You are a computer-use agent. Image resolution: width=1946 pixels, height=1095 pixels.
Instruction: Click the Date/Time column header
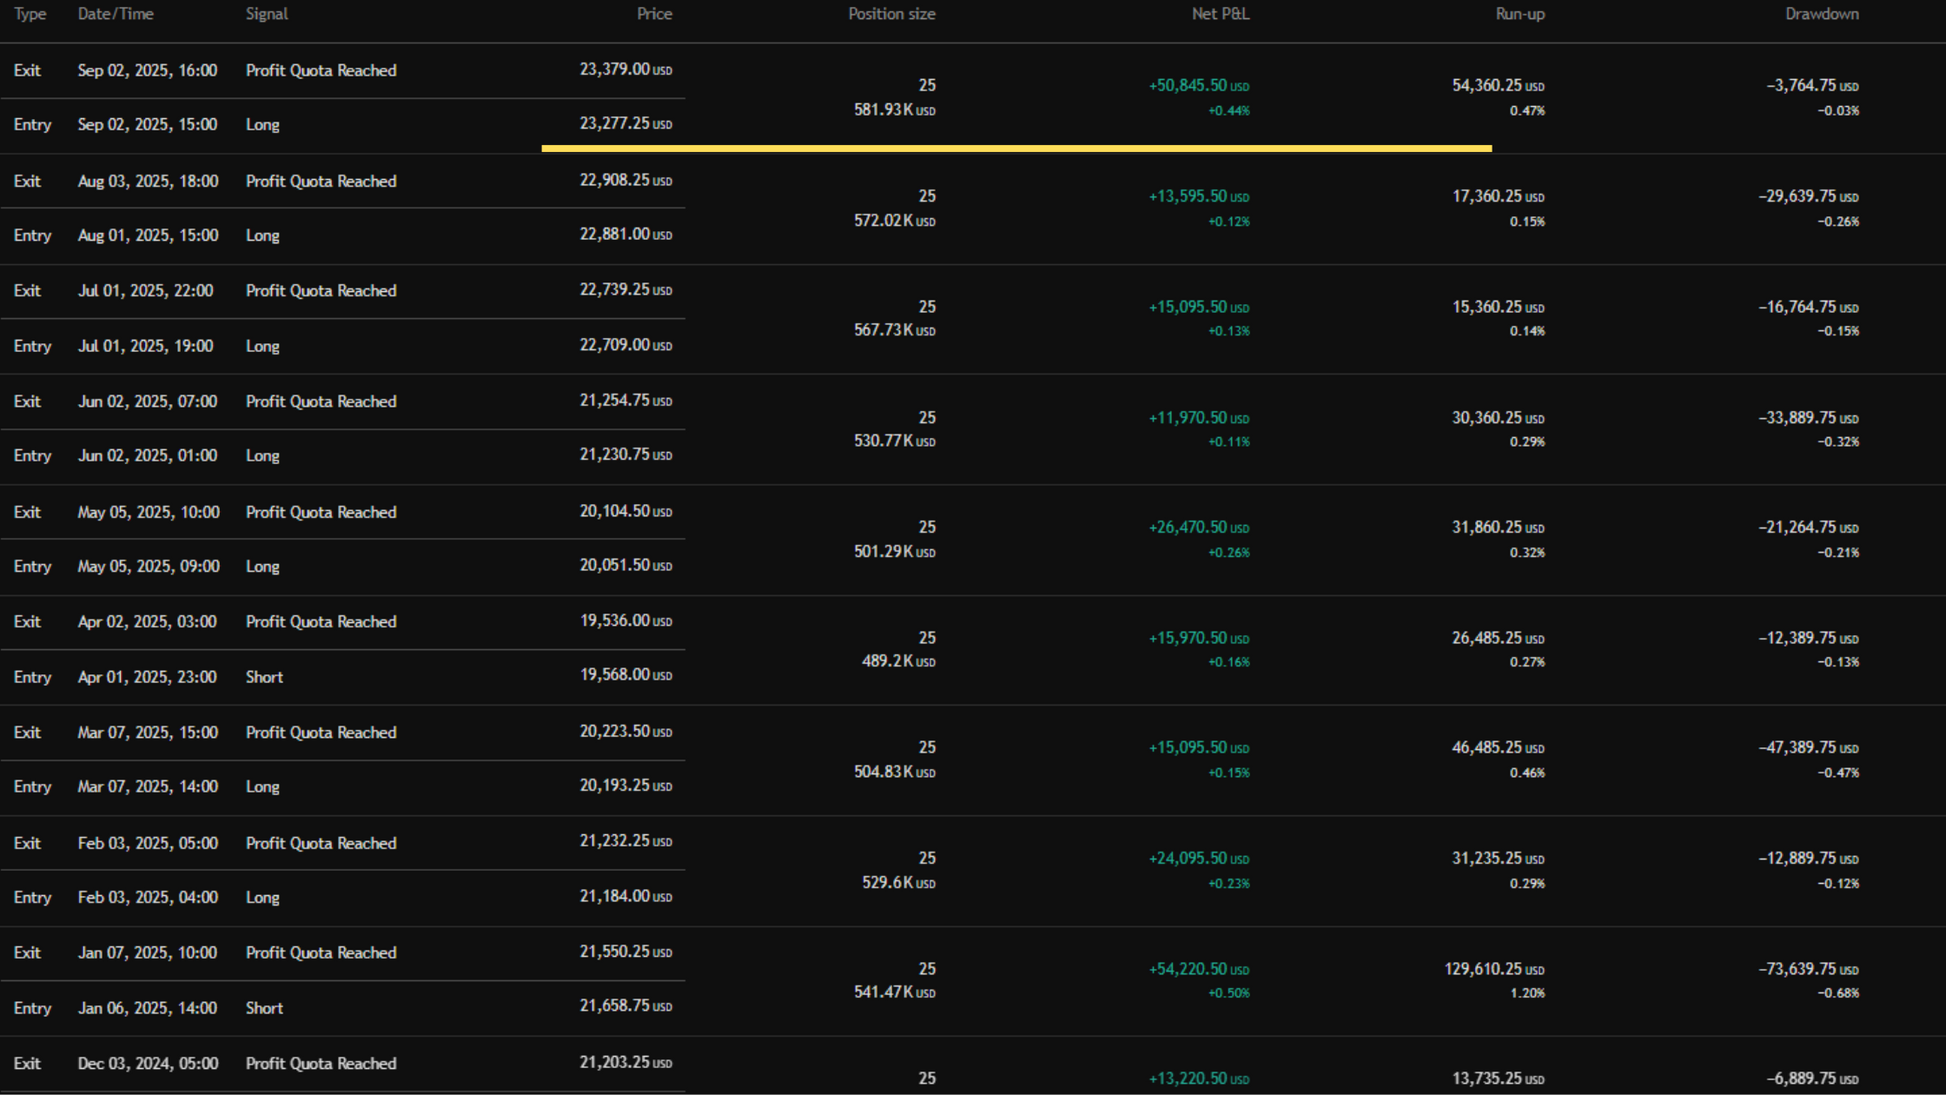[x=115, y=14]
